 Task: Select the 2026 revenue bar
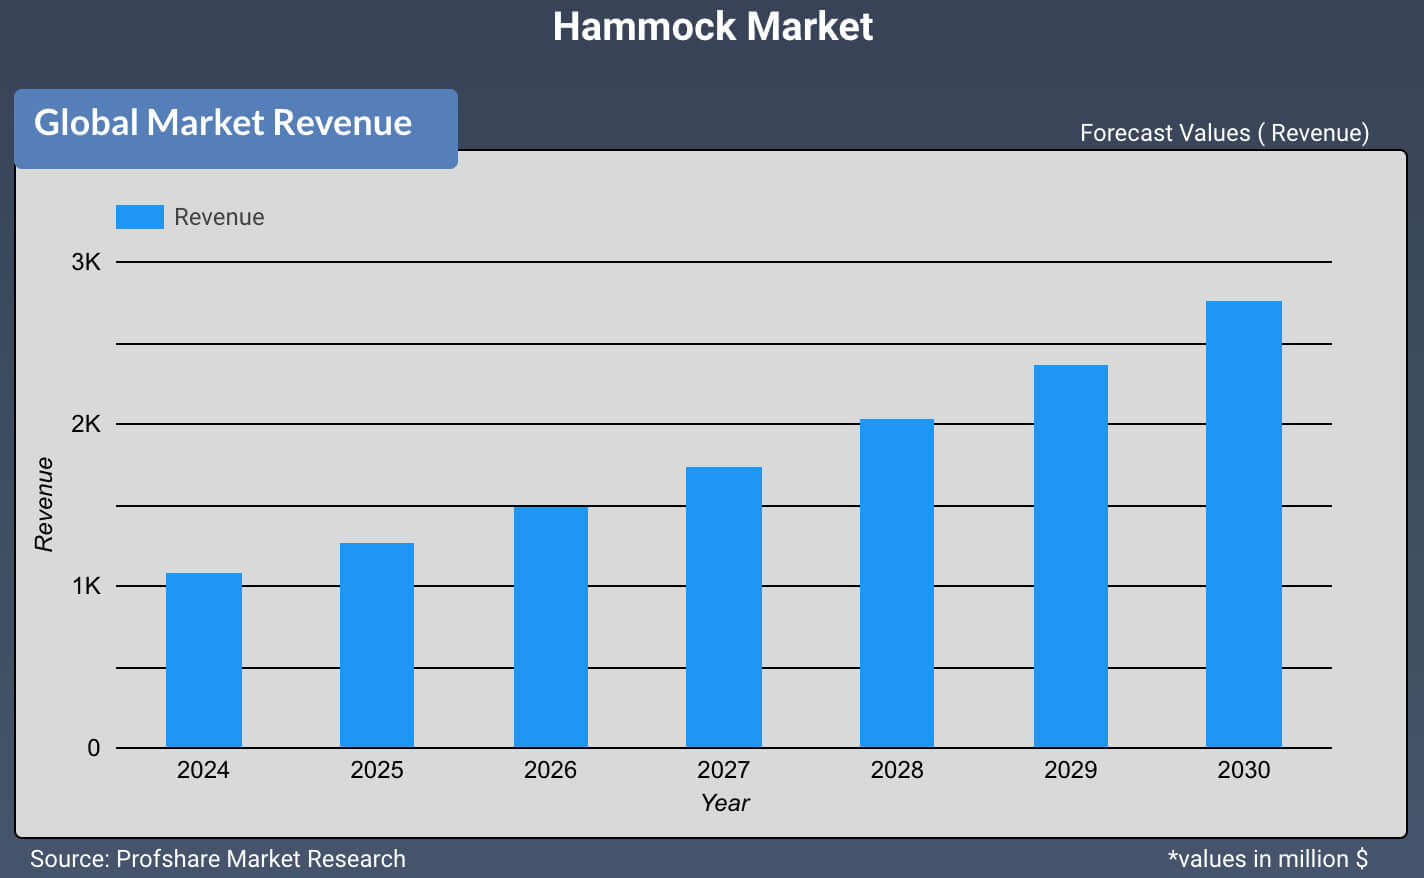click(551, 627)
